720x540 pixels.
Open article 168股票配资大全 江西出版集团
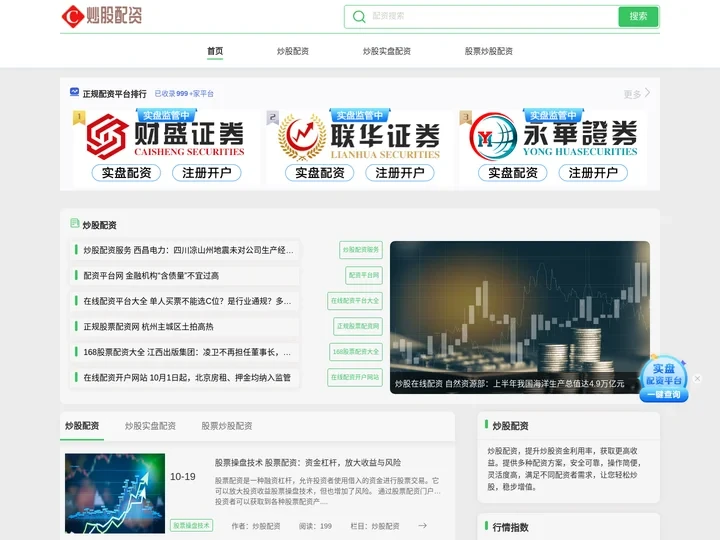click(187, 352)
